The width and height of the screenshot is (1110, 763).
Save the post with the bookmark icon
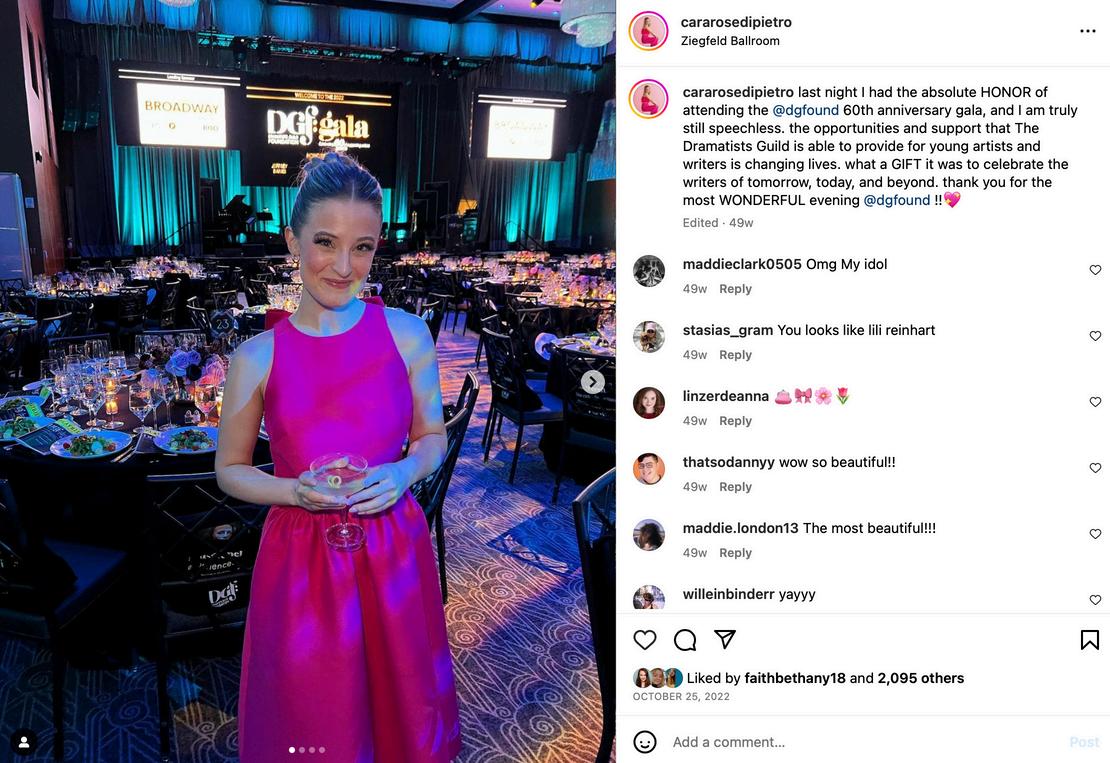point(1089,640)
